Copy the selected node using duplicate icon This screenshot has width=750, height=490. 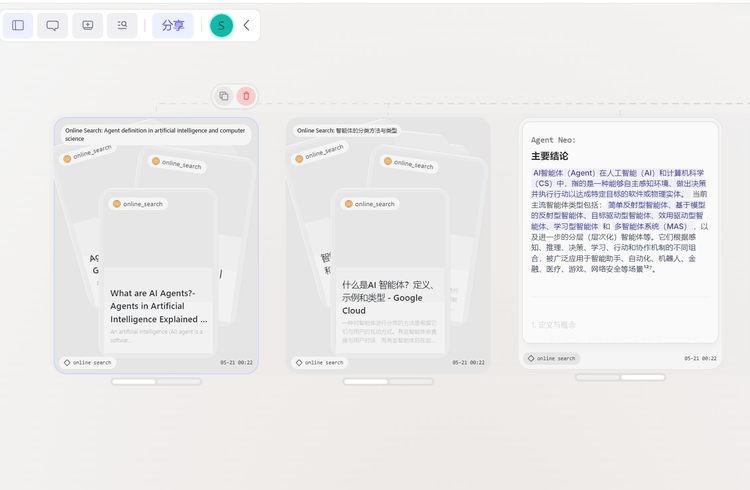tap(223, 96)
